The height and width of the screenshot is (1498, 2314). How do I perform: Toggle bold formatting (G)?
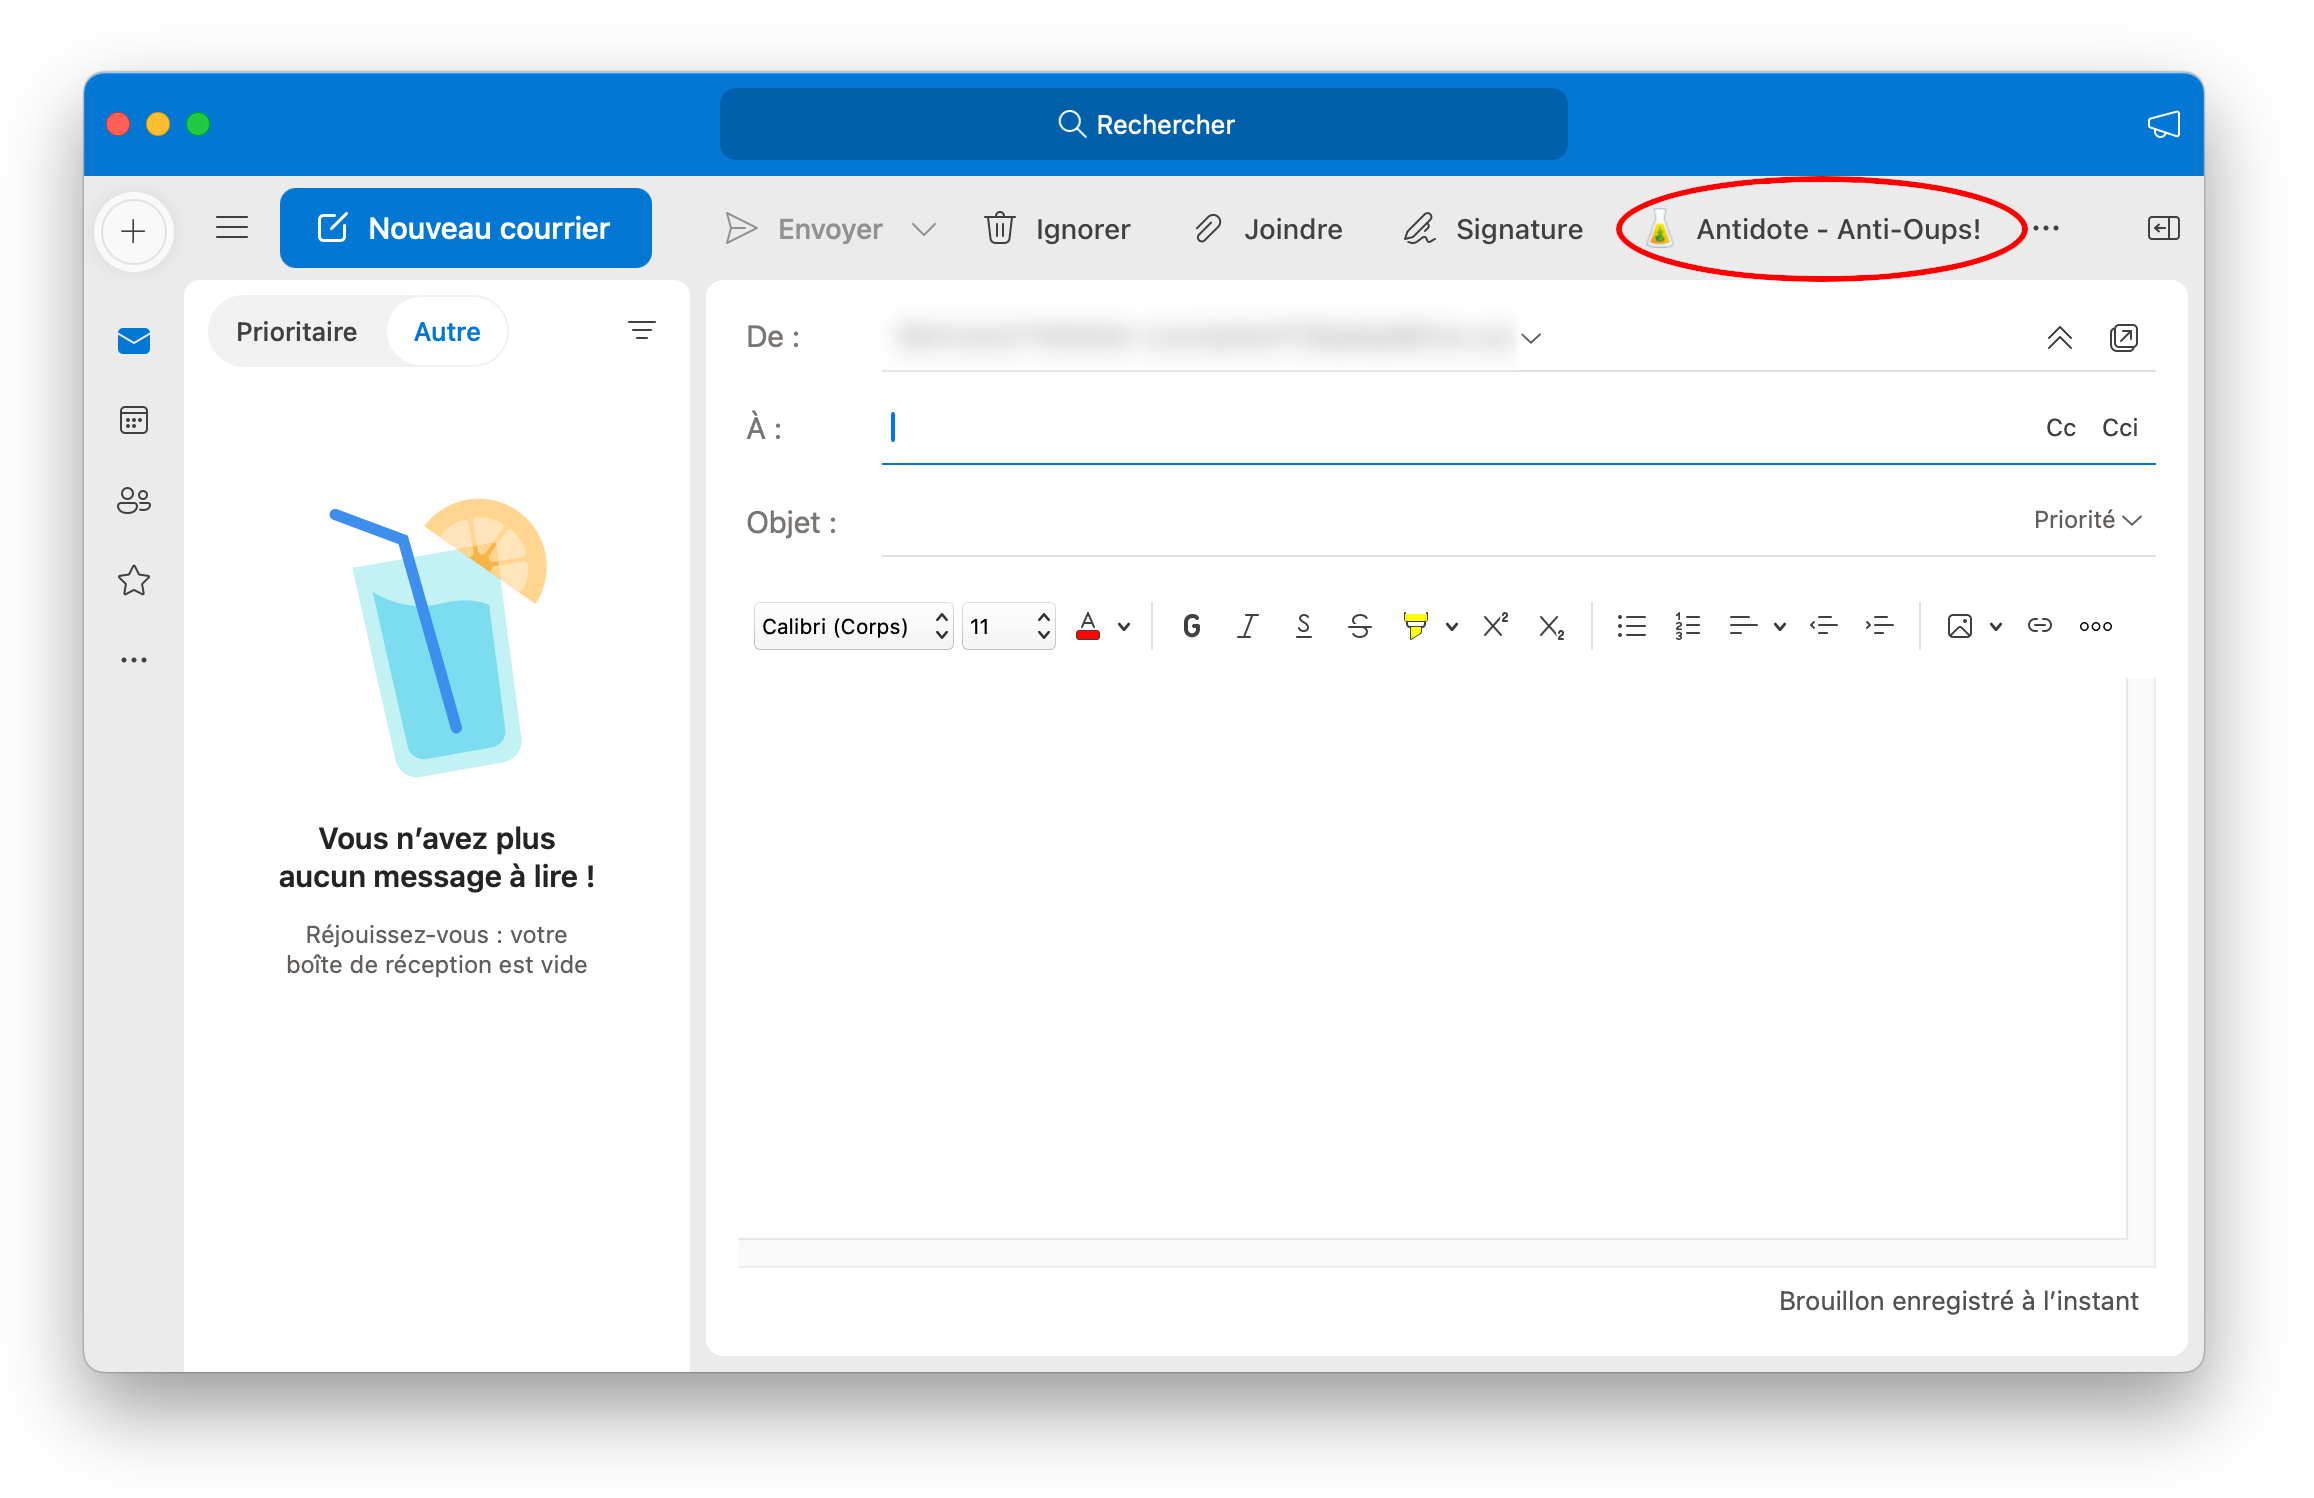1191,626
